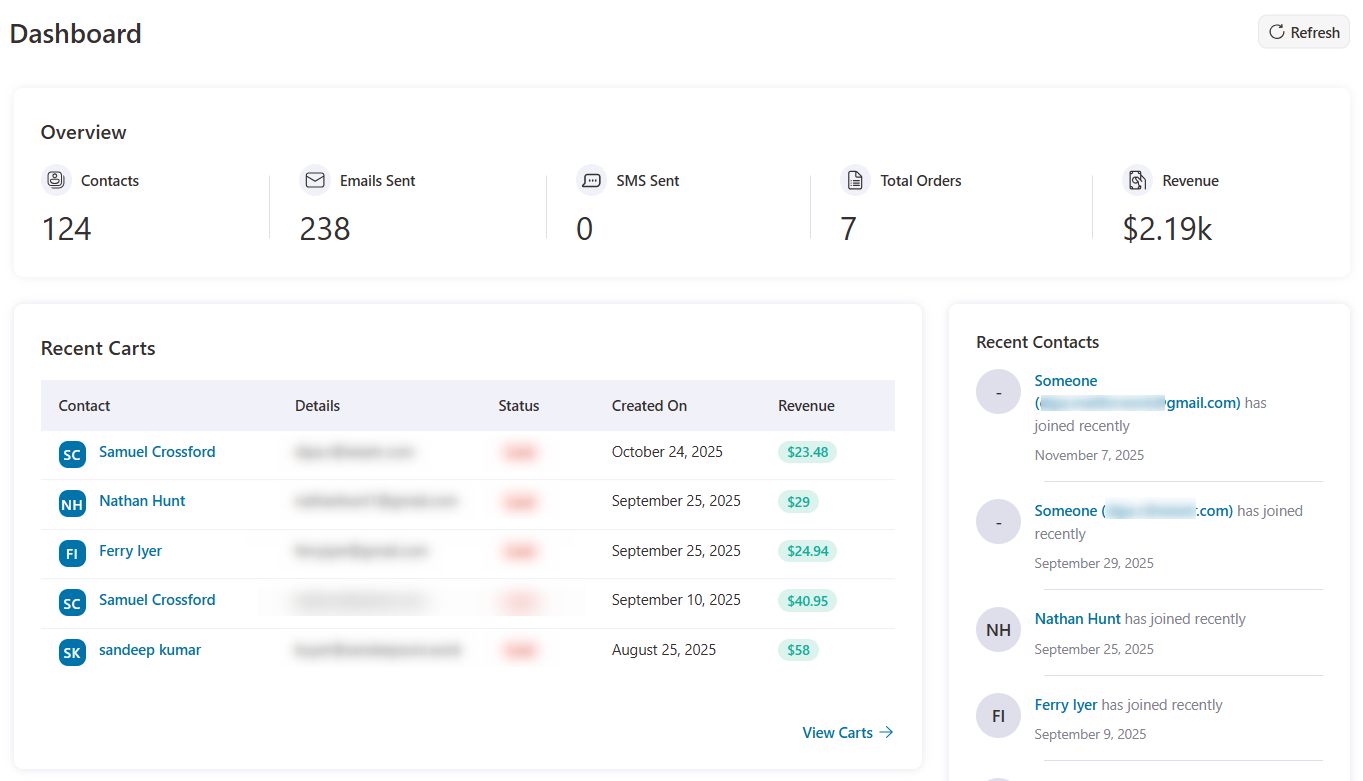Click Nathan Hunt's NH avatar in Recent Carts
Image resolution: width=1363 pixels, height=781 pixels.
coord(71,503)
